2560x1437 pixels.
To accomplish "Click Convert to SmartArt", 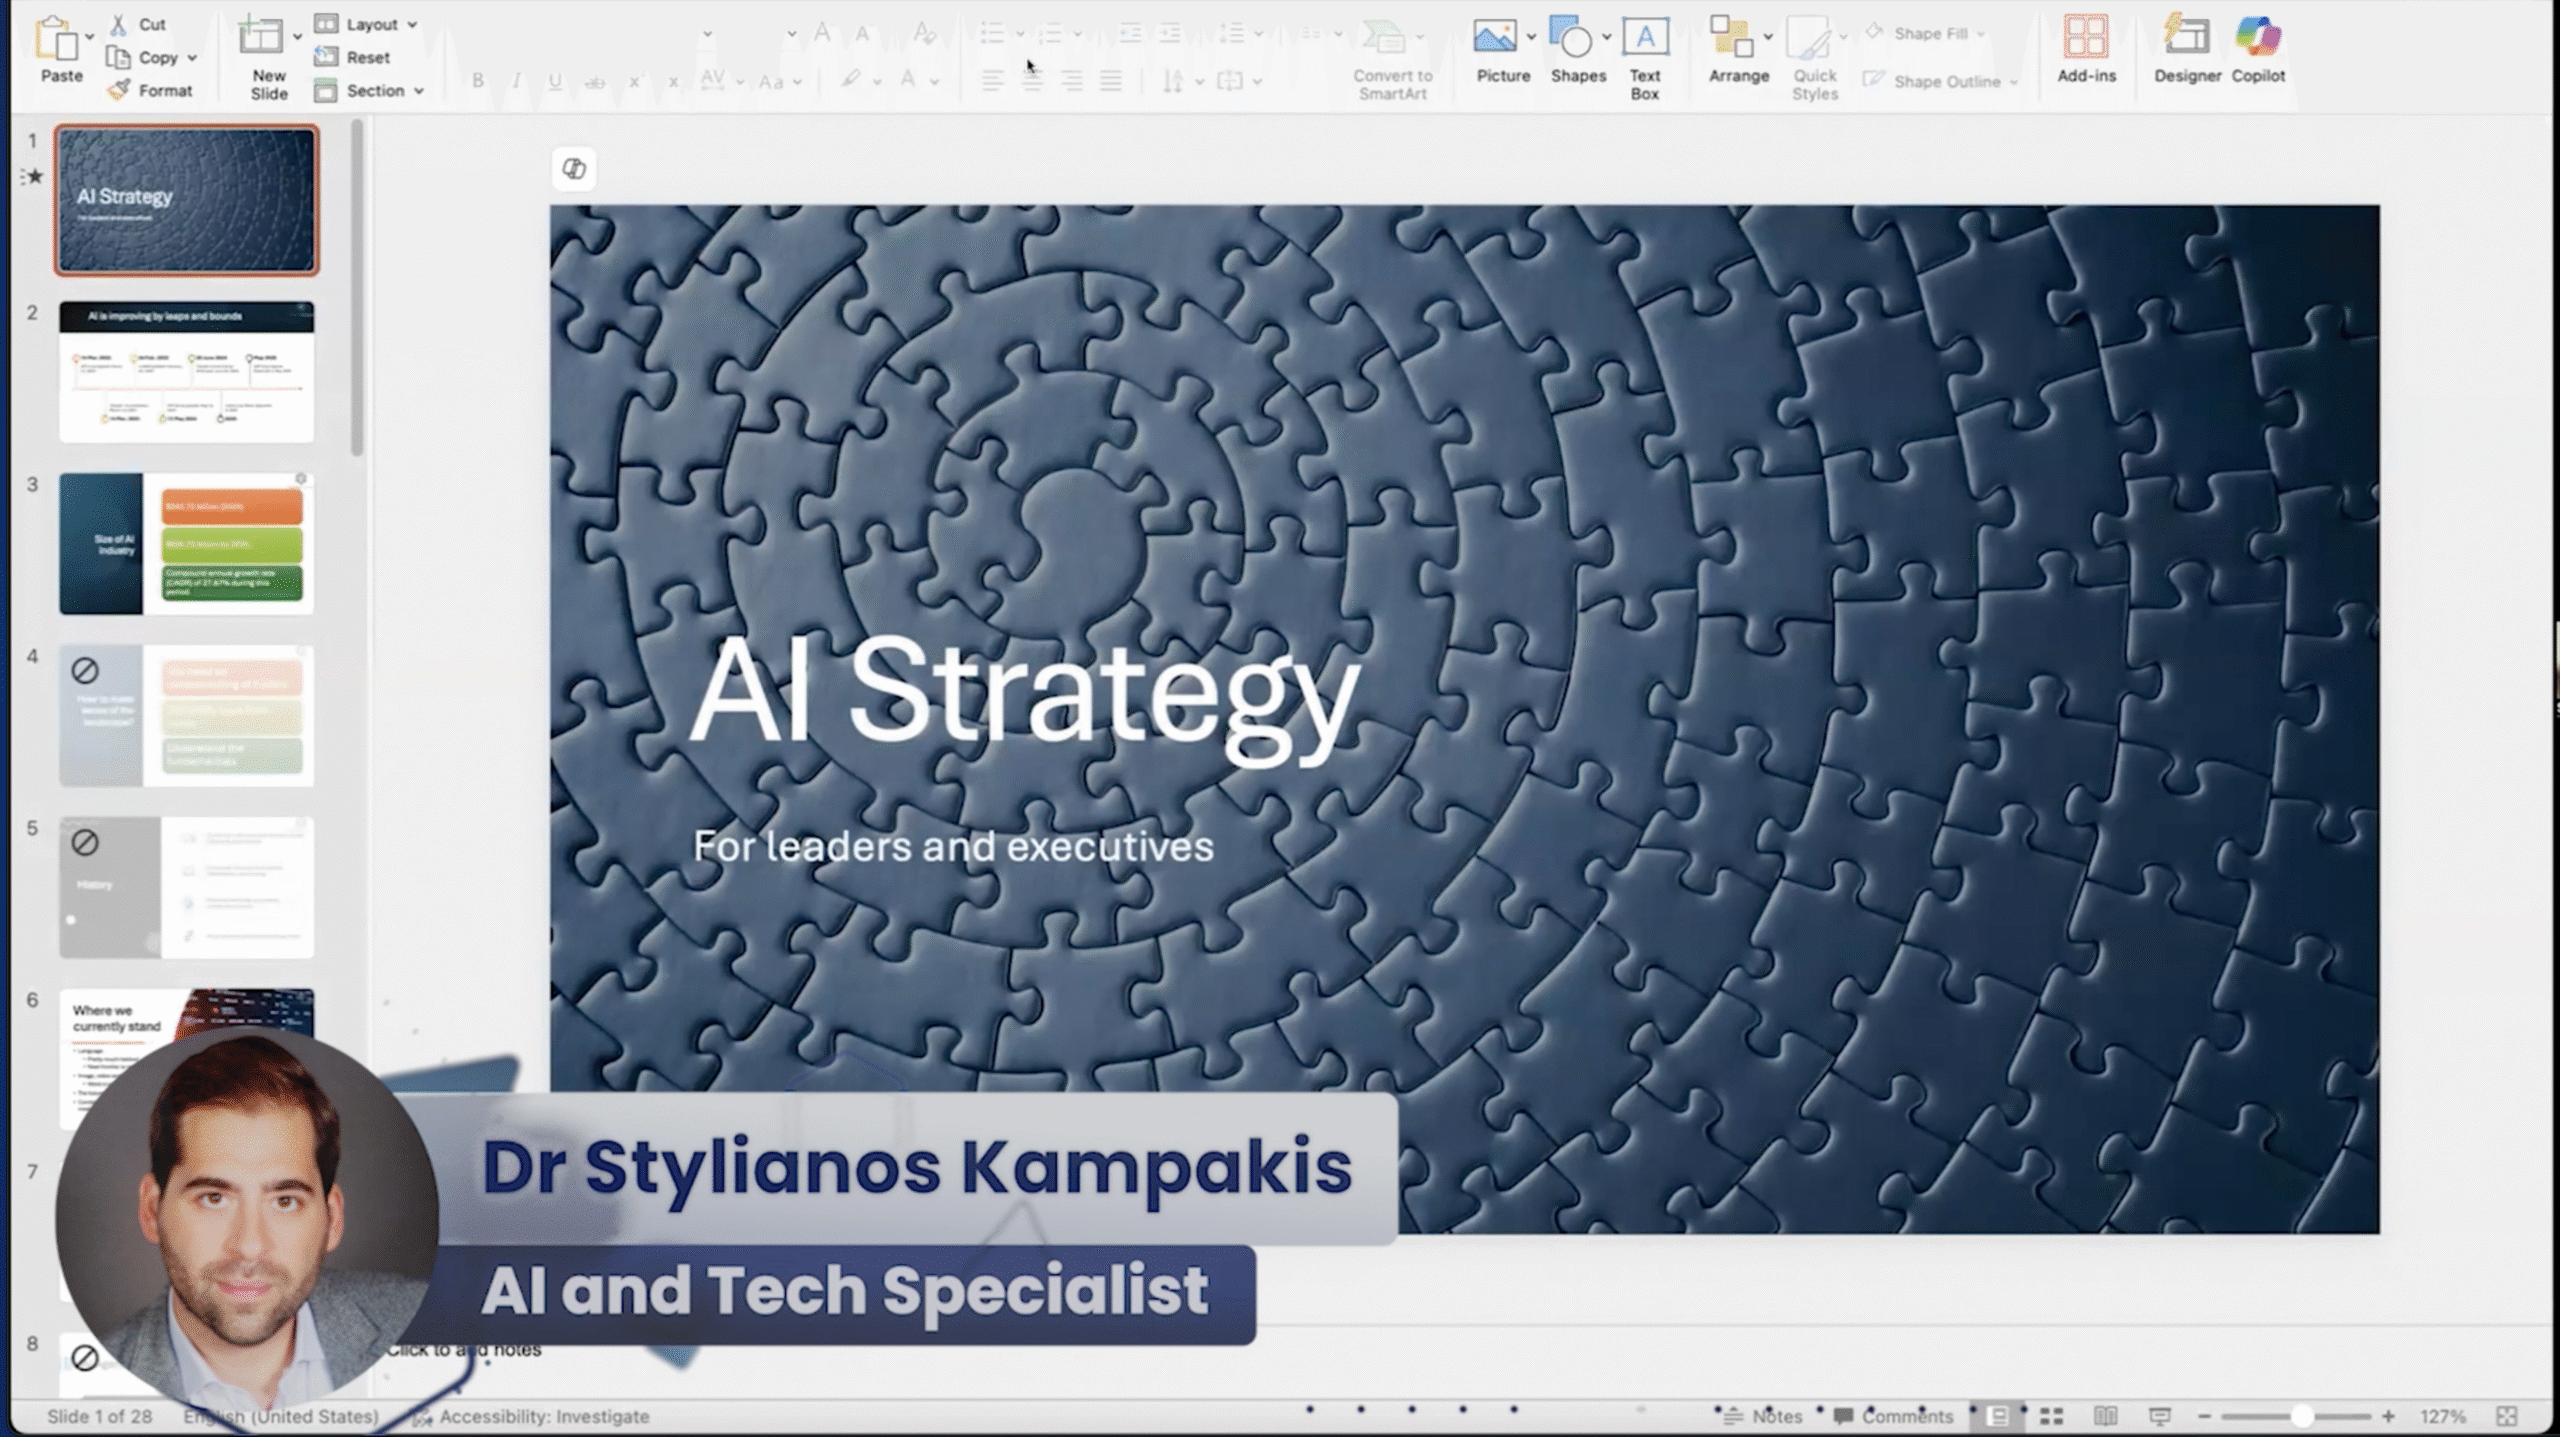I will [x=1392, y=60].
